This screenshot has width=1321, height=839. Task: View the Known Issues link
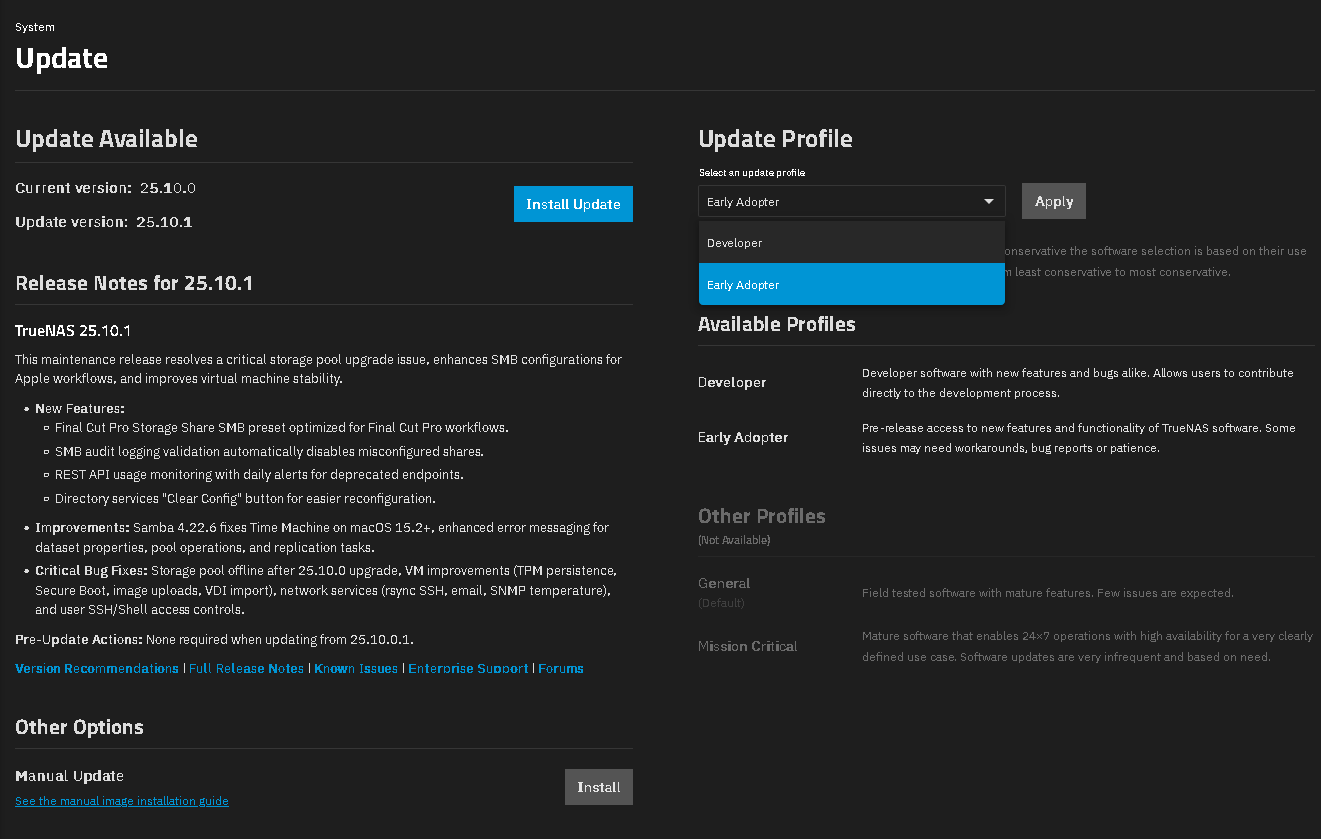click(x=356, y=669)
